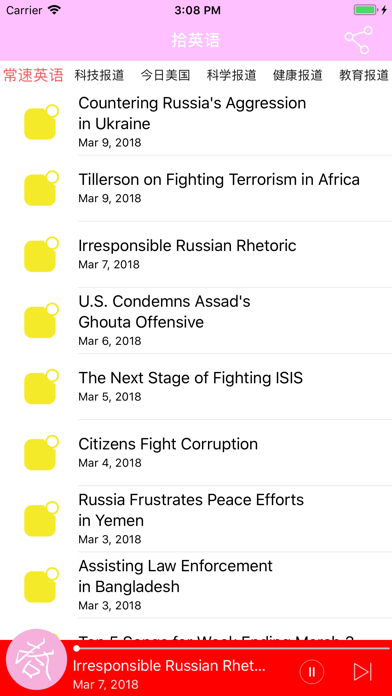Click yellow icon beside Tillerson on Fighting Terrorism
The height and width of the screenshot is (696, 392).
coord(41,188)
